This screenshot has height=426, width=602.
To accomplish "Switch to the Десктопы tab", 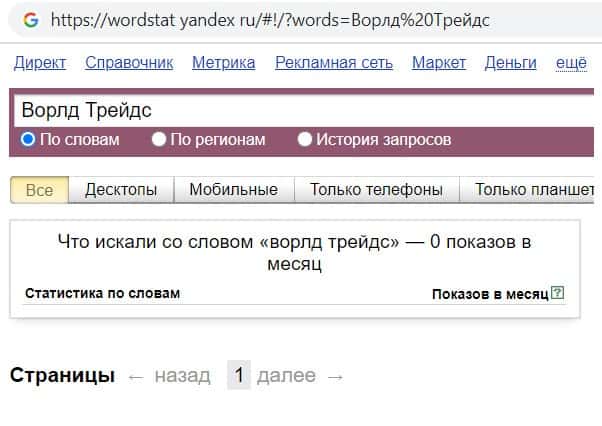I will (x=121, y=190).
